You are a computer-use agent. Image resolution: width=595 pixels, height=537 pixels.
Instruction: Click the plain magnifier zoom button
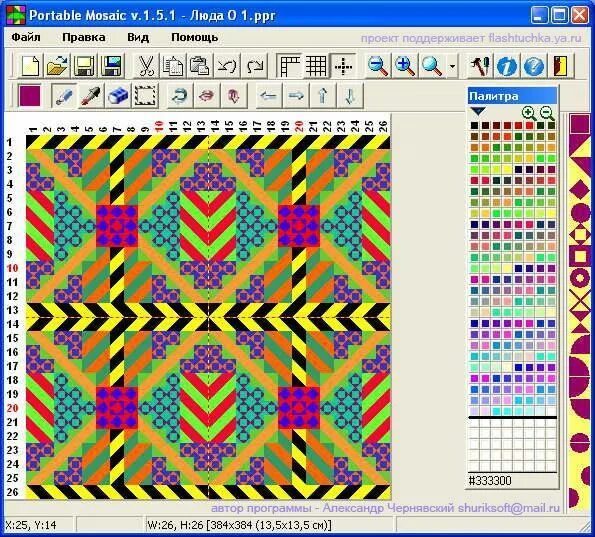[432, 66]
